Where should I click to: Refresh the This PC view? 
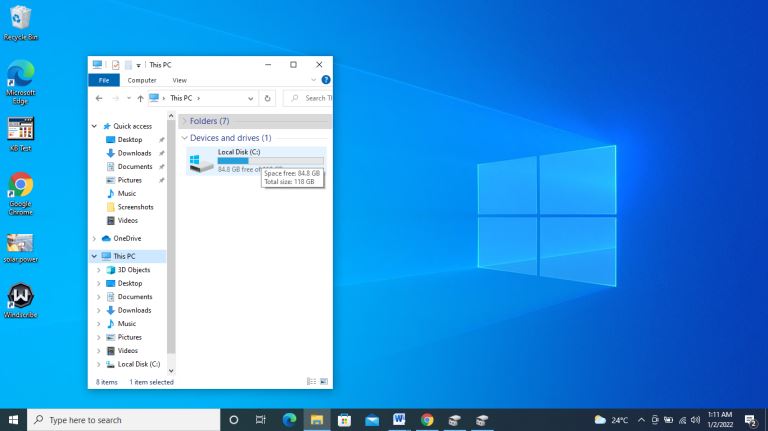pos(267,98)
